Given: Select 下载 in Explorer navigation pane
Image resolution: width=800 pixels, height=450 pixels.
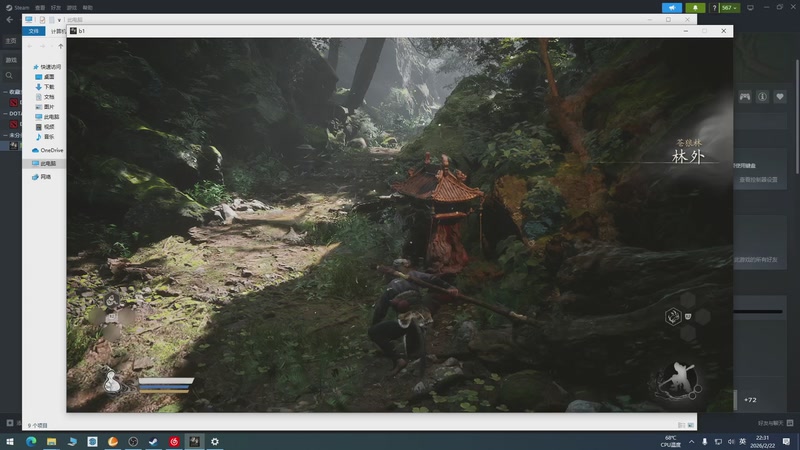Looking at the screenshot, I should tap(45, 87).
